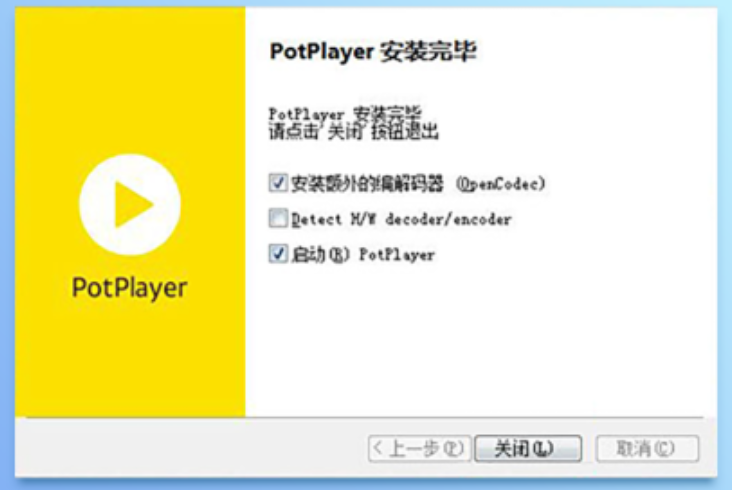
Task: Click the 安装额外的编解码器 (OpenCodec) label
Action: (418, 183)
